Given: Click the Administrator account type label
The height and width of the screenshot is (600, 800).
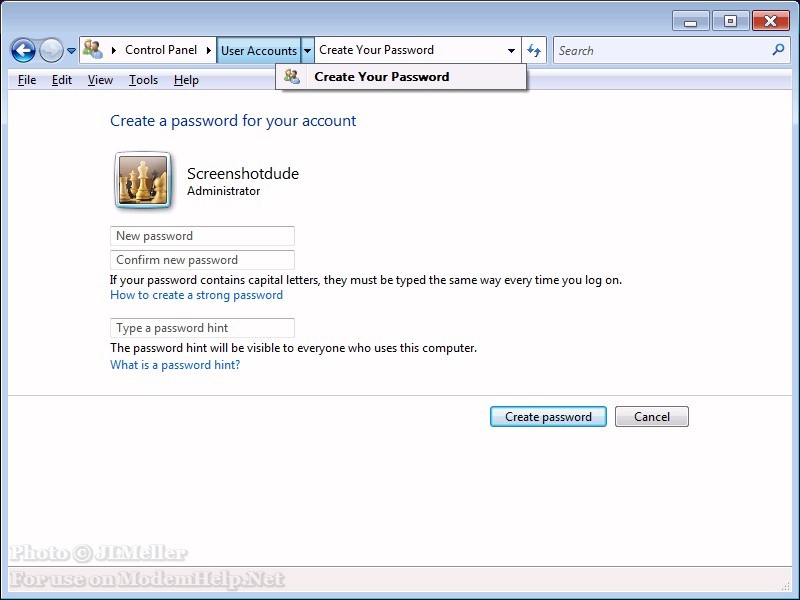Looking at the screenshot, I should click(223, 191).
